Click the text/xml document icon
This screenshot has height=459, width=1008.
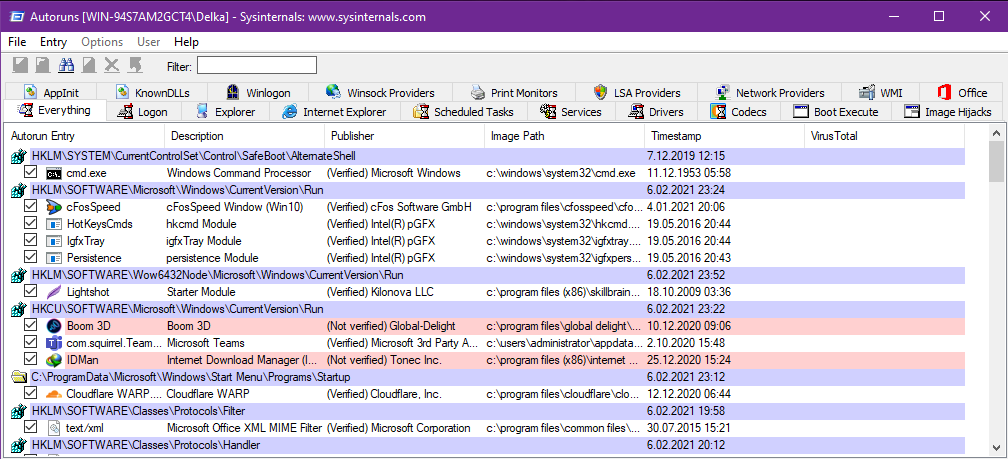tap(53, 428)
